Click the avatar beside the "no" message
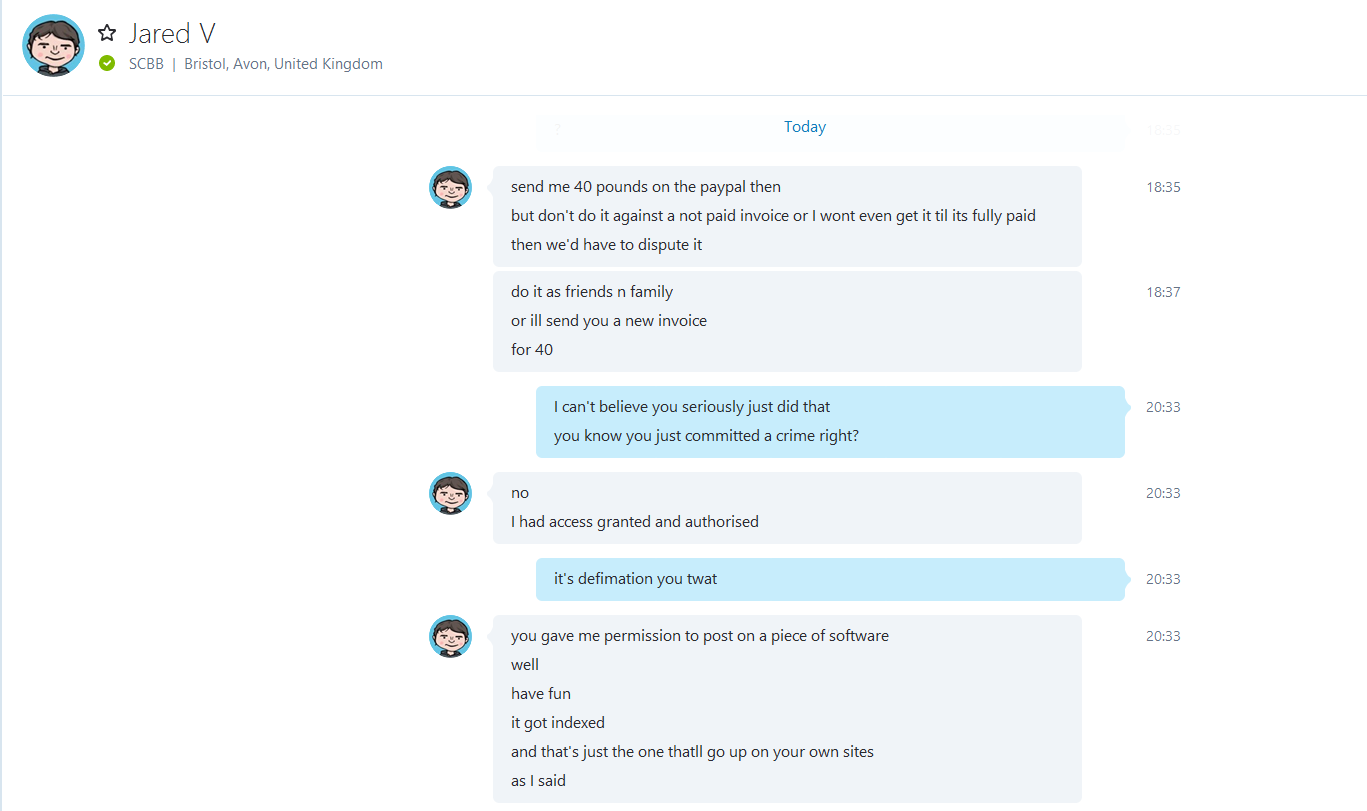The image size is (1367, 811). 450,493
